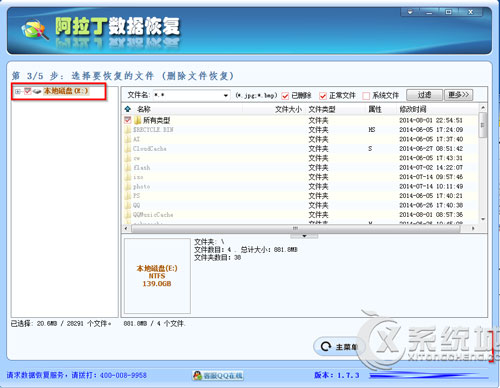Toggle the 本地磁盘 (E:) tree checkbox
The image size is (500, 388).
point(28,91)
